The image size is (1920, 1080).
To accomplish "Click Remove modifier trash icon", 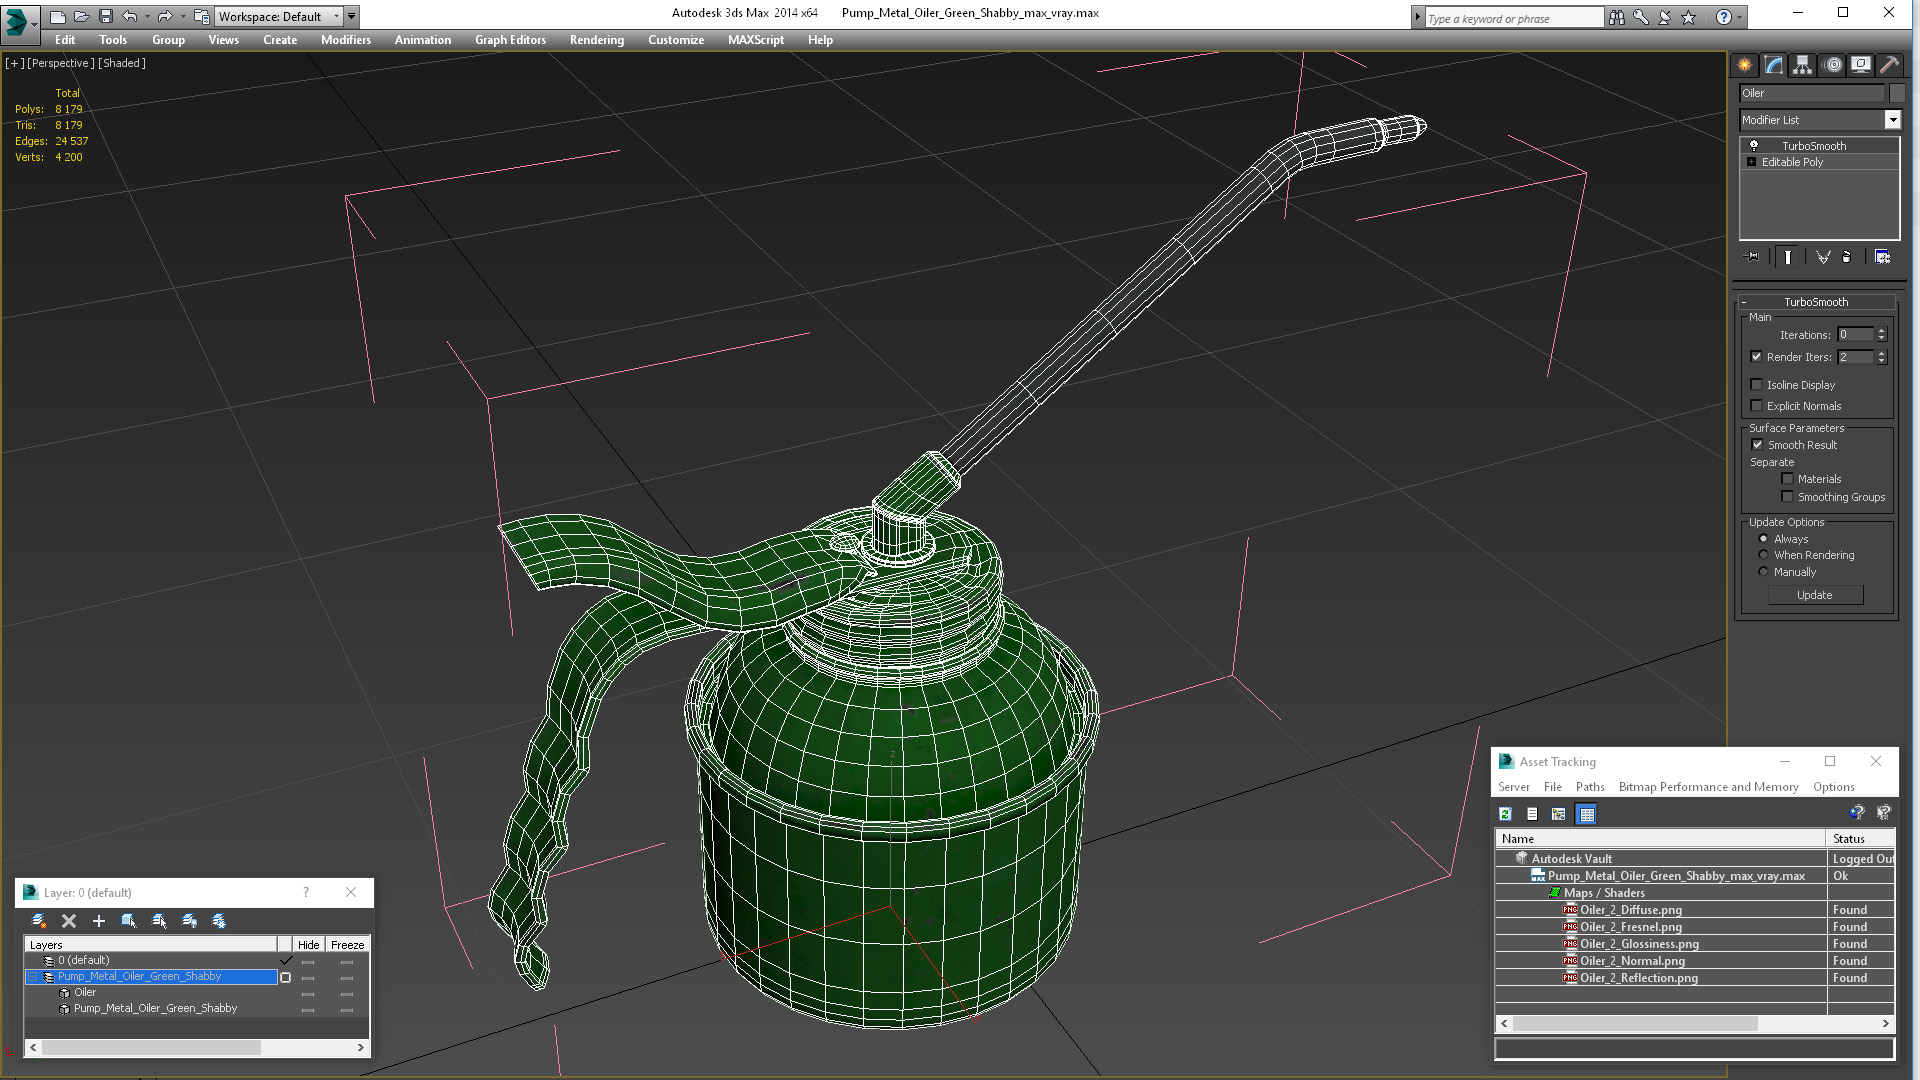I will coord(1846,257).
